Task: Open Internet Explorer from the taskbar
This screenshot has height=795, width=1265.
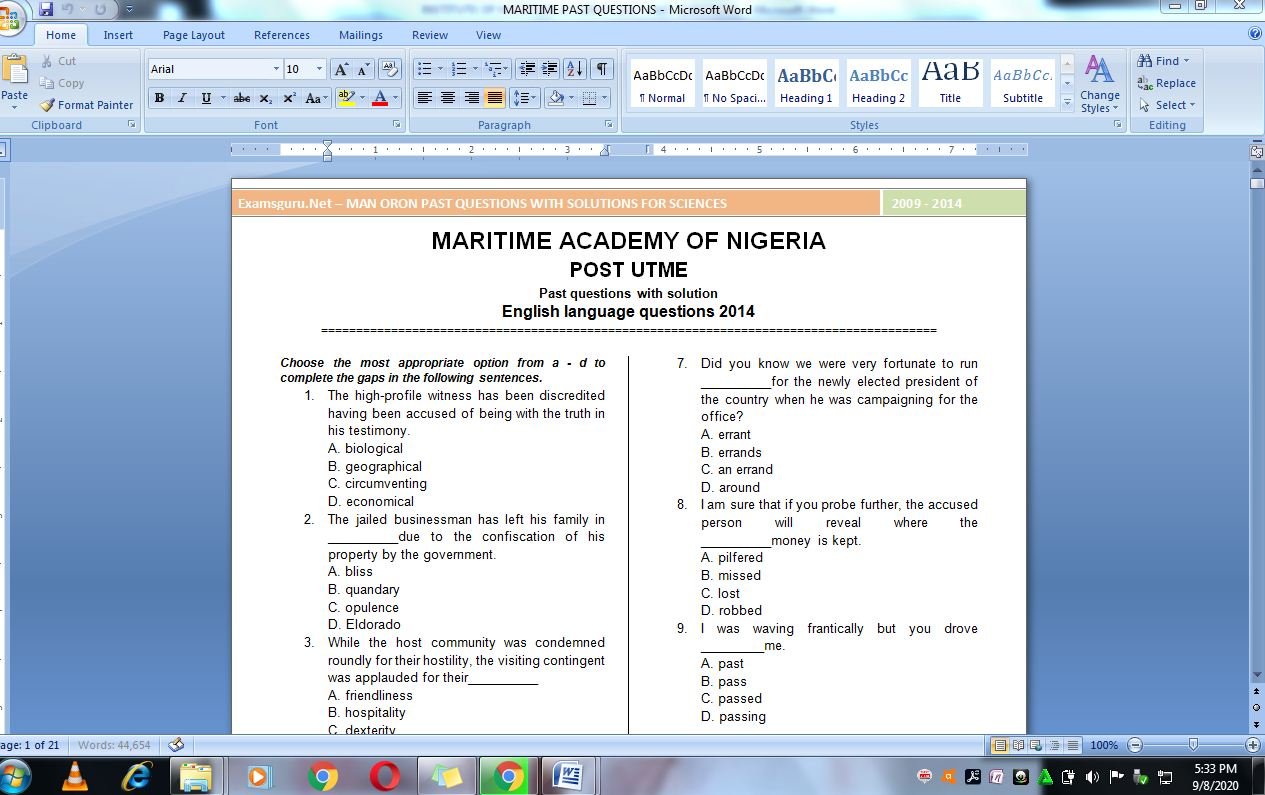Action: click(136, 776)
